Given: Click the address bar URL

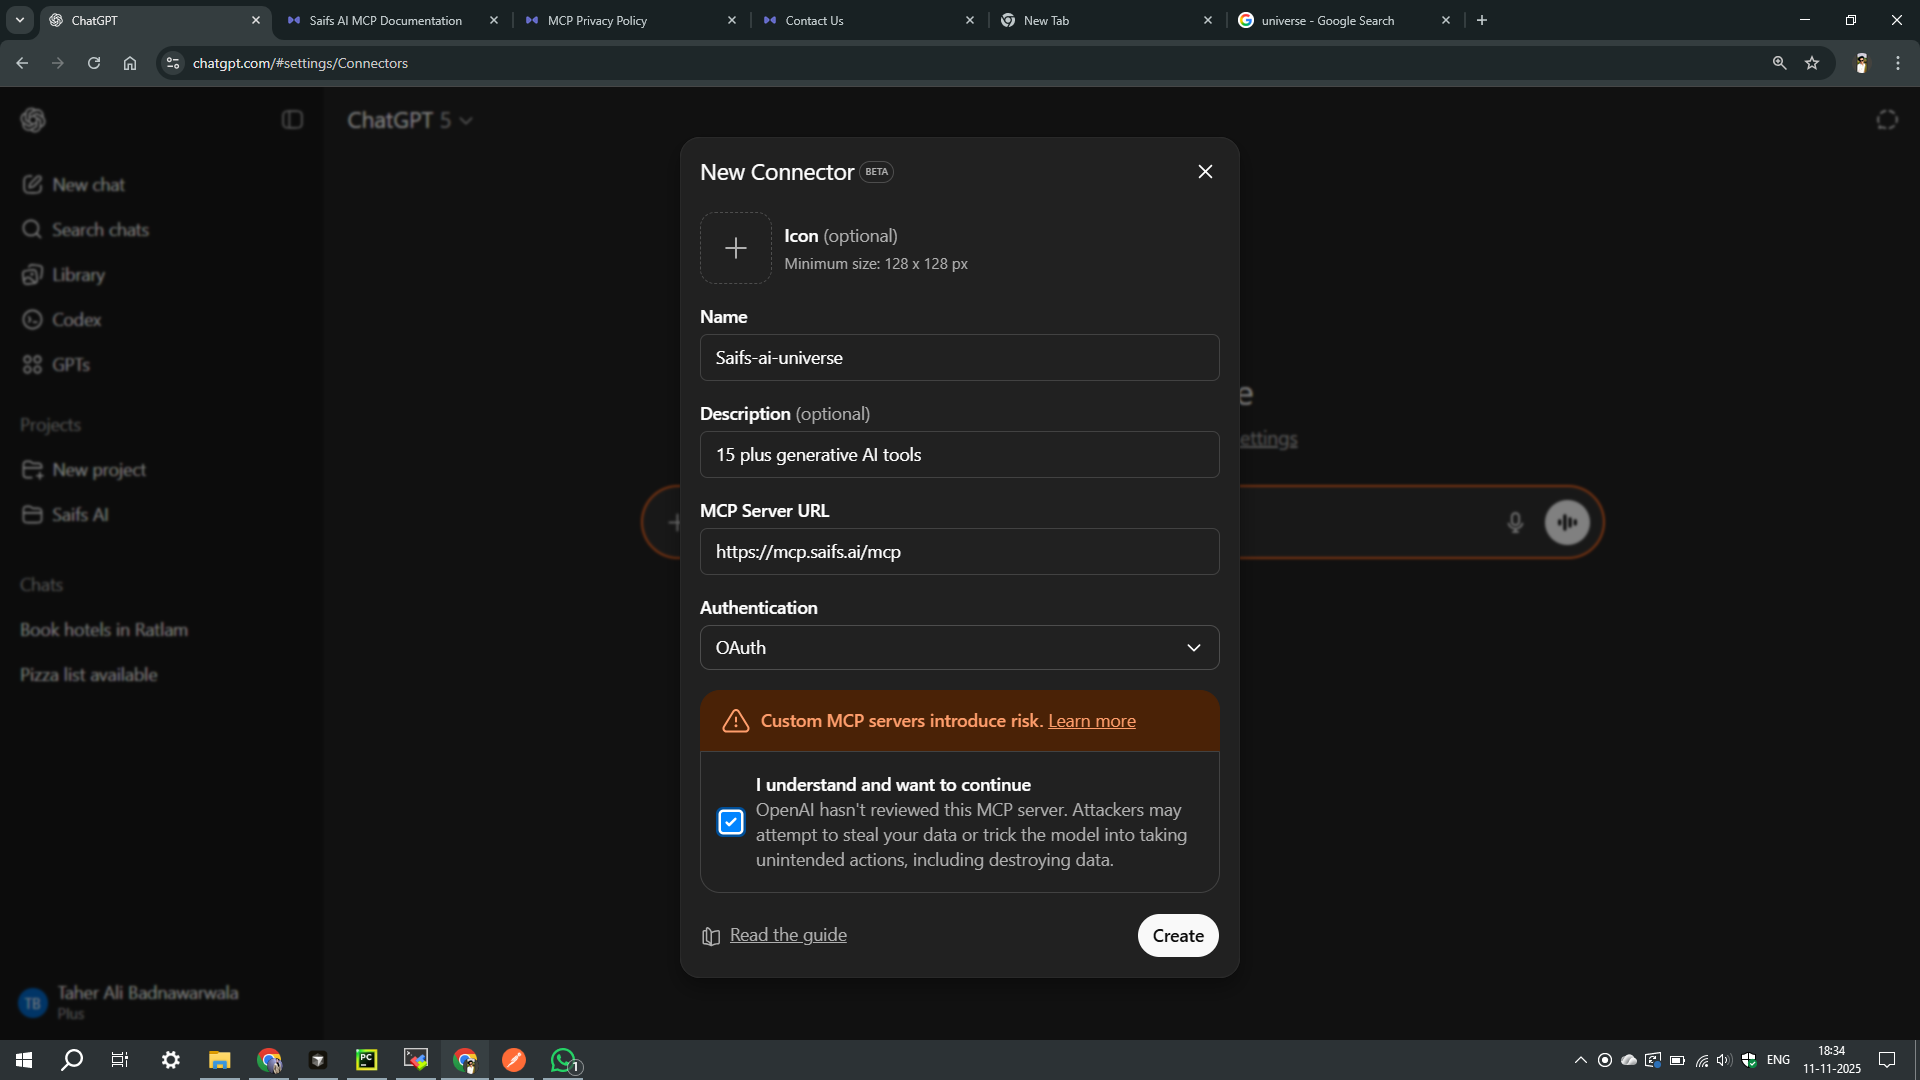Looking at the screenshot, I should pos(300,63).
